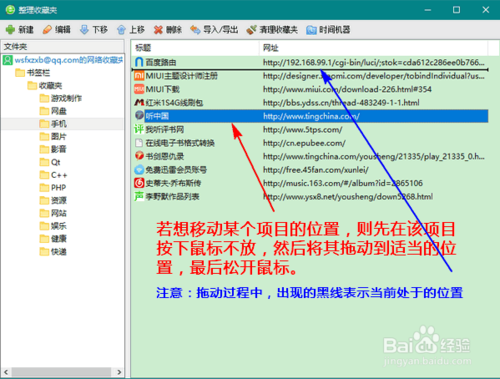The width and height of the screenshot is (500, 379).
Task: Click the http://www.5tps.com/ URL cell
Action: click(302, 130)
